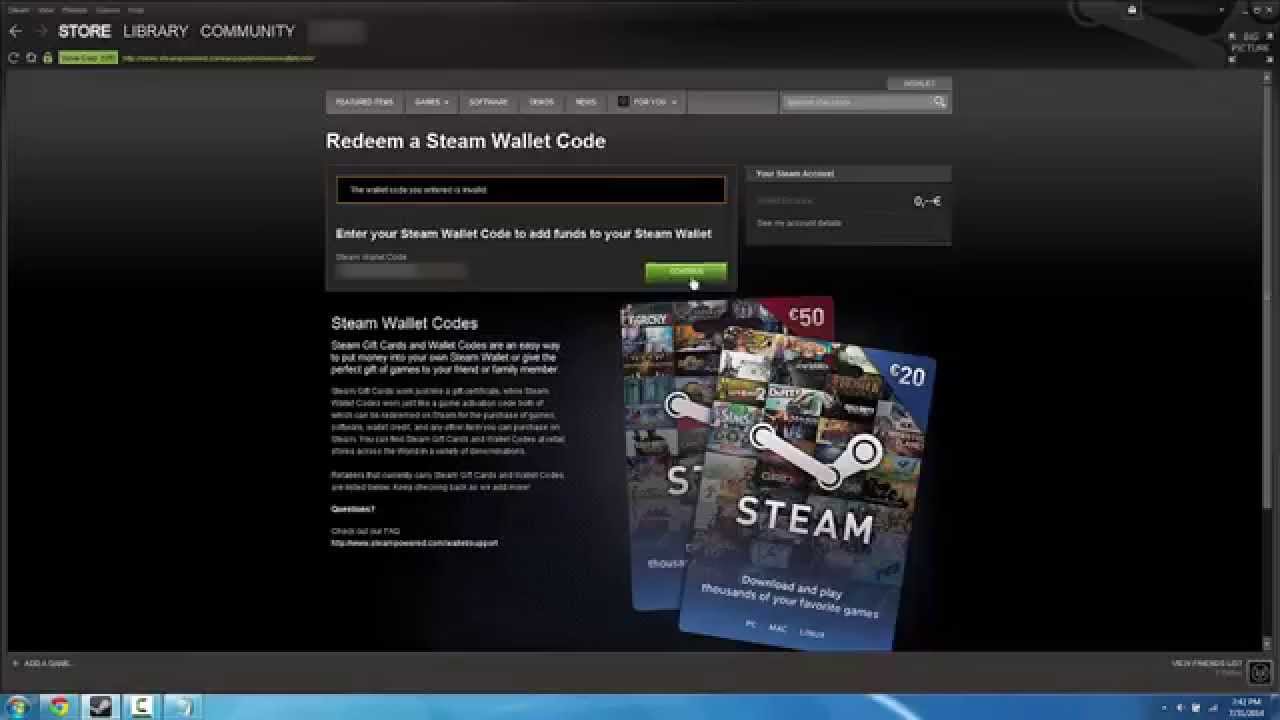Open See my account details link

[799, 223]
